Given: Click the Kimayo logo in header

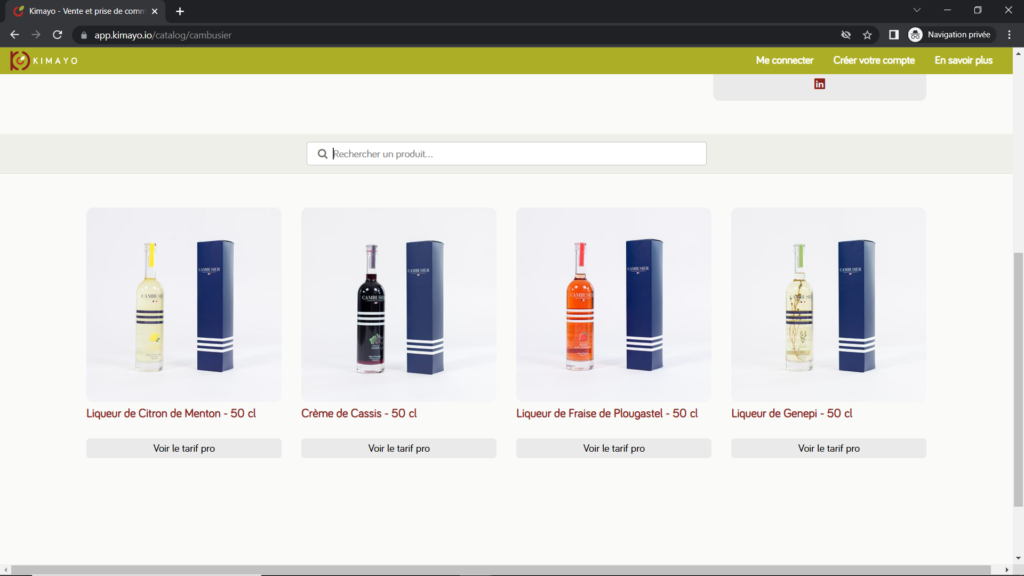Looking at the screenshot, I should point(44,61).
